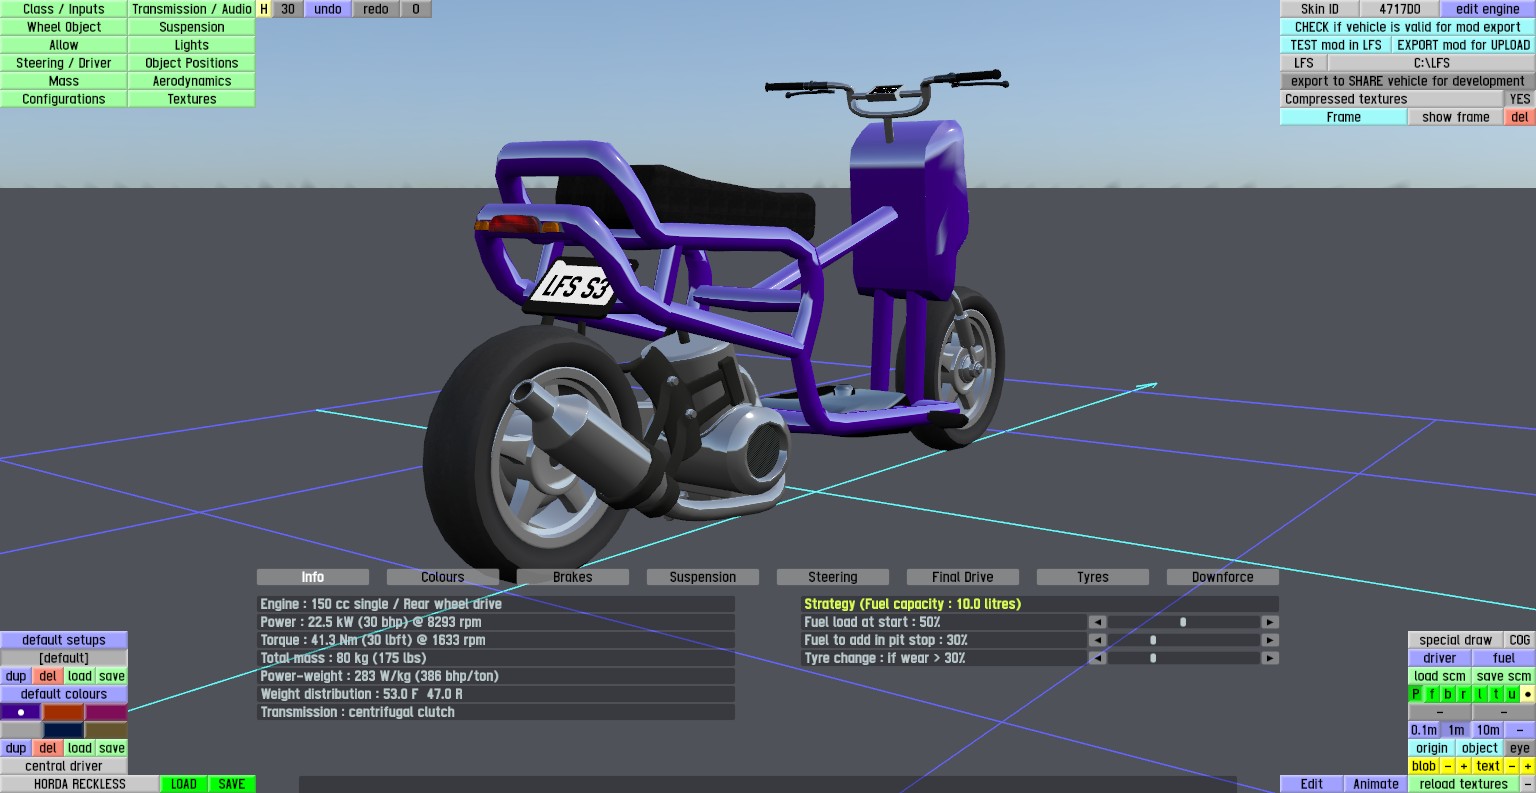The image size is (1536, 793).
Task: Open the Textures editor
Action: tap(192, 99)
